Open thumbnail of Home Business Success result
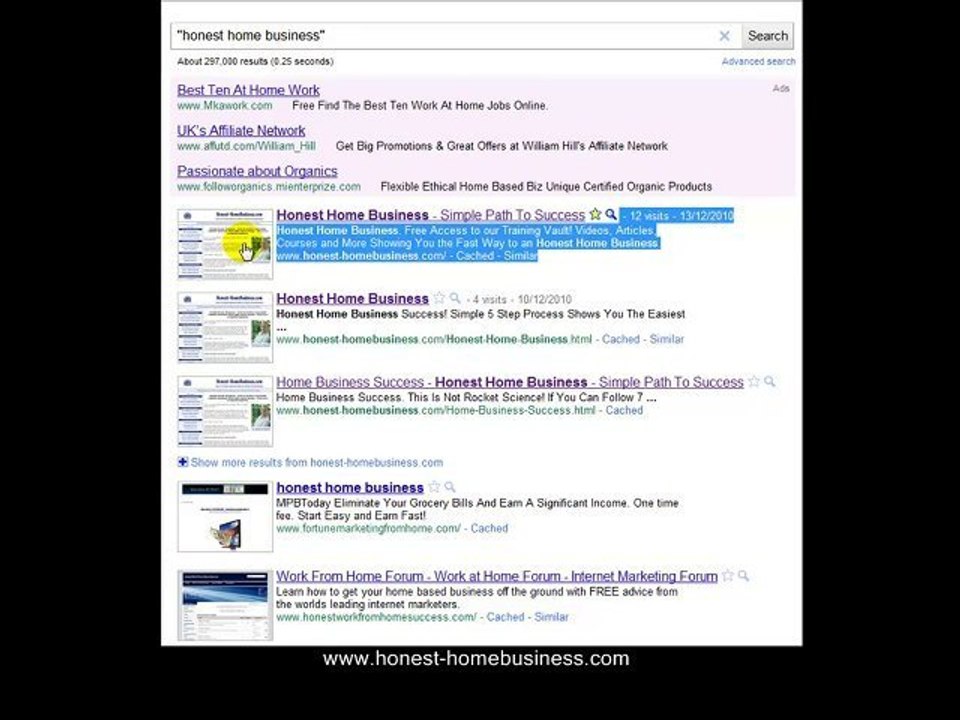 [225, 411]
